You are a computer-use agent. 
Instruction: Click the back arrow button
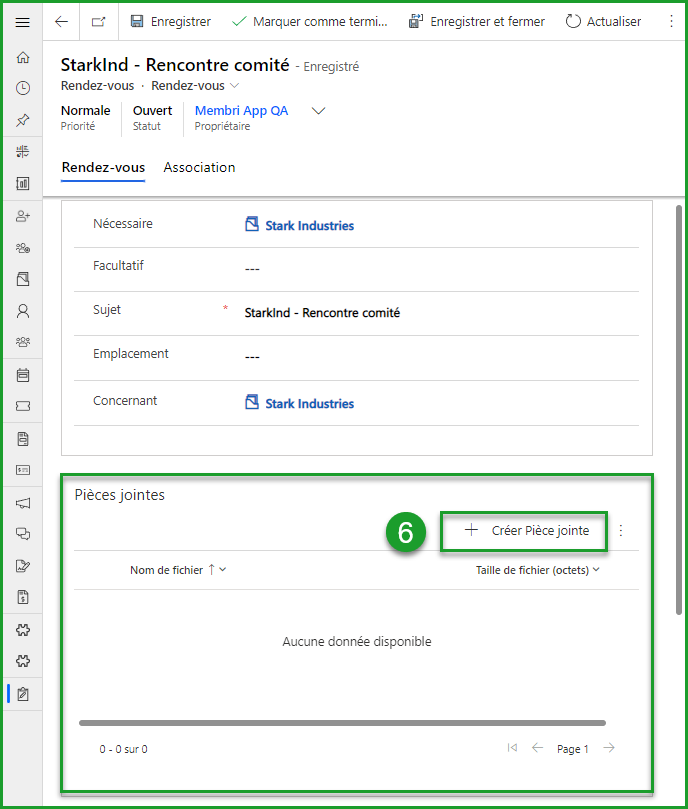point(62,21)
